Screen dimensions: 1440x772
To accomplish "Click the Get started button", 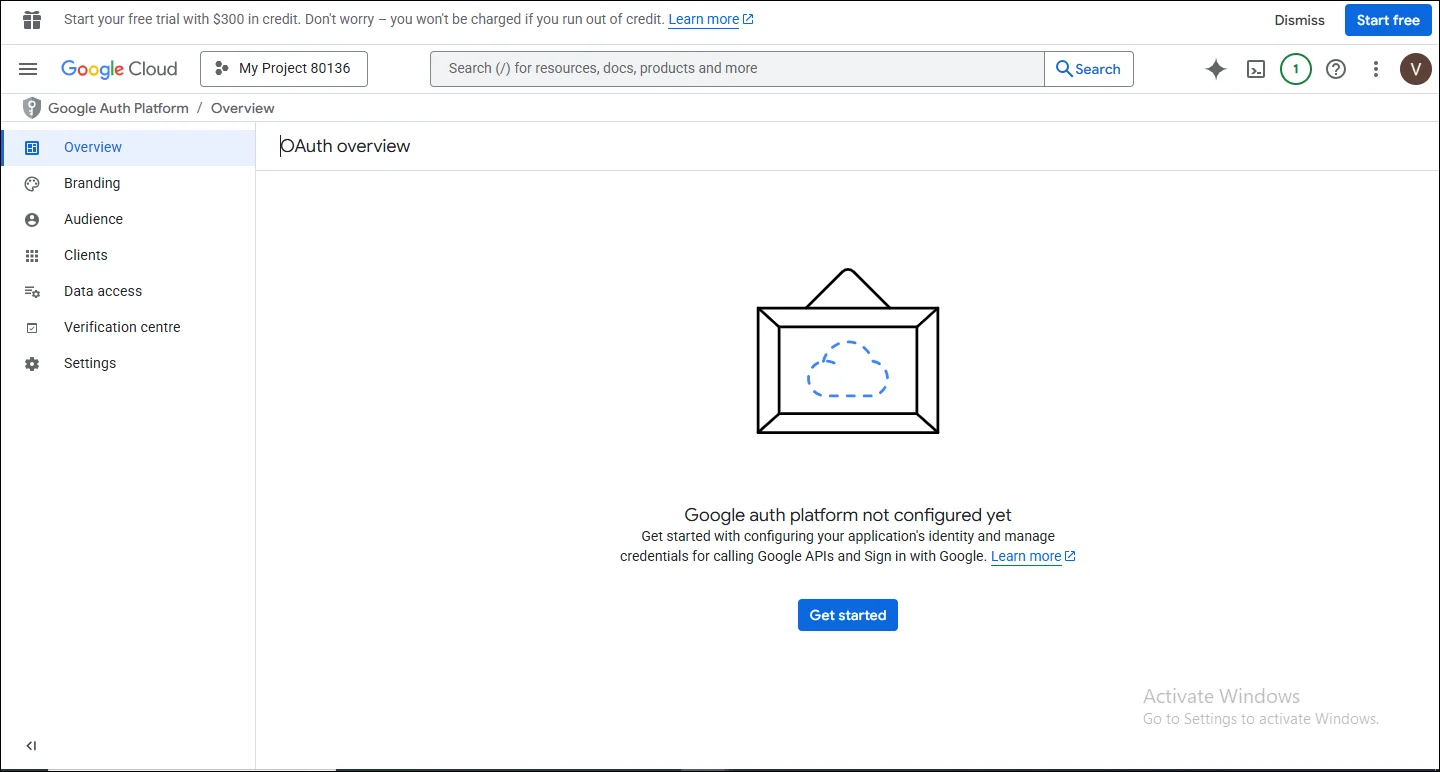I will pos(848,615).
